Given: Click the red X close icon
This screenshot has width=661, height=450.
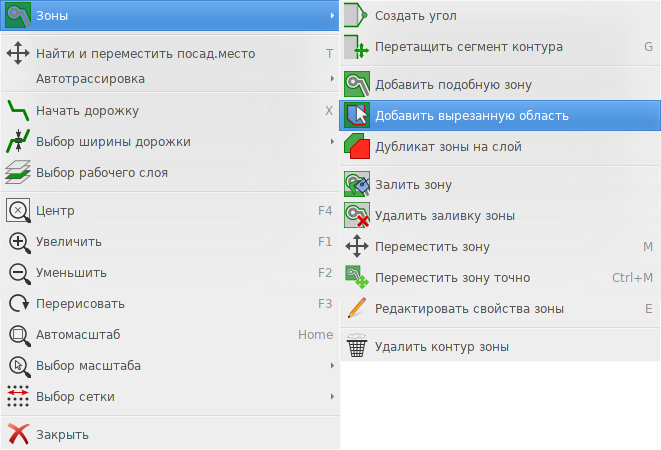Looking at the screenshot, I should [18, 434].
